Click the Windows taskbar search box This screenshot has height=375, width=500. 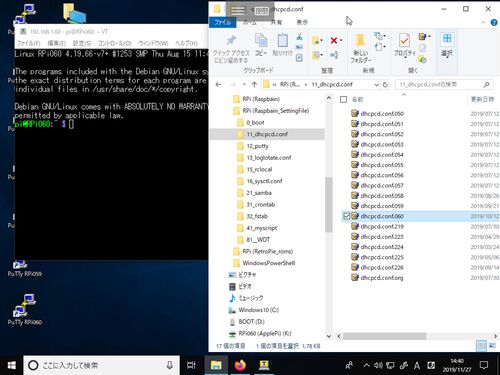pyautogui.click(x=101, y=365)
